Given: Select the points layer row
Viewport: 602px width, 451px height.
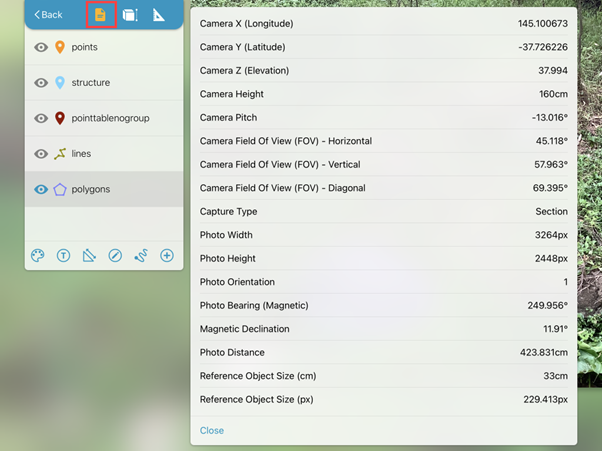Looking at the screenshot, I should (x=104, y=47).
